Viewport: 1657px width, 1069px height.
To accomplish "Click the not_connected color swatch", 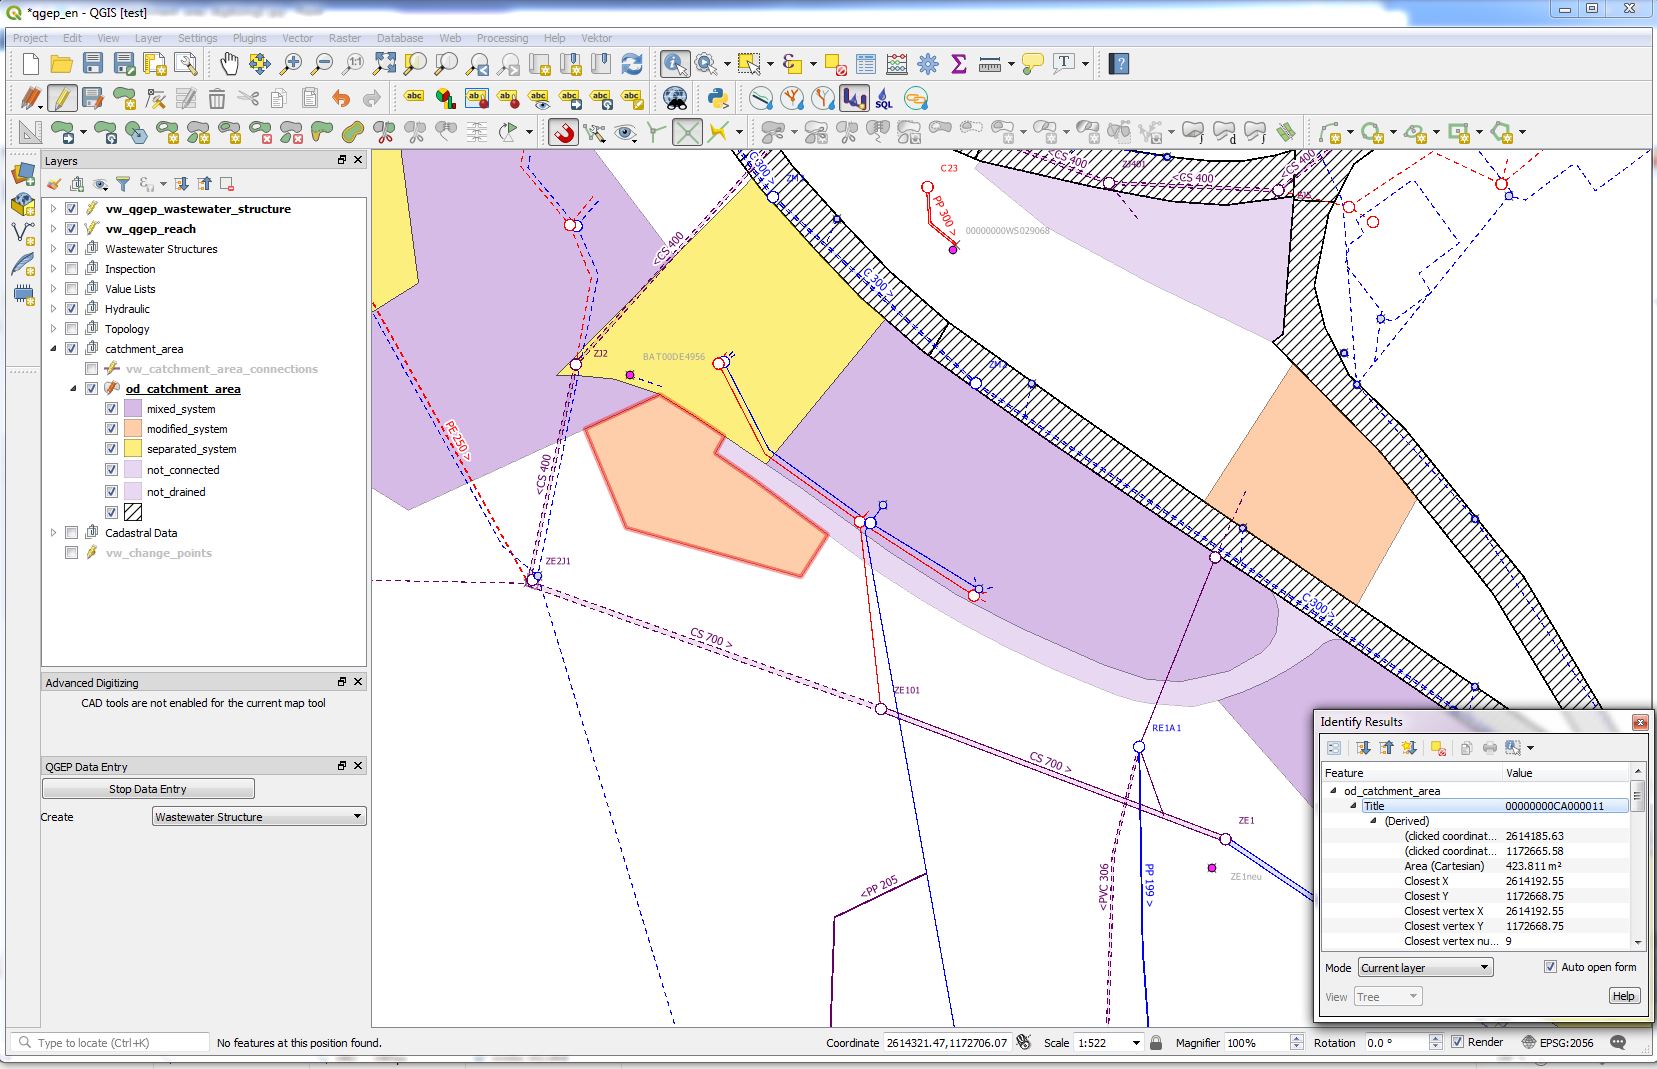I will pos(133,470).
